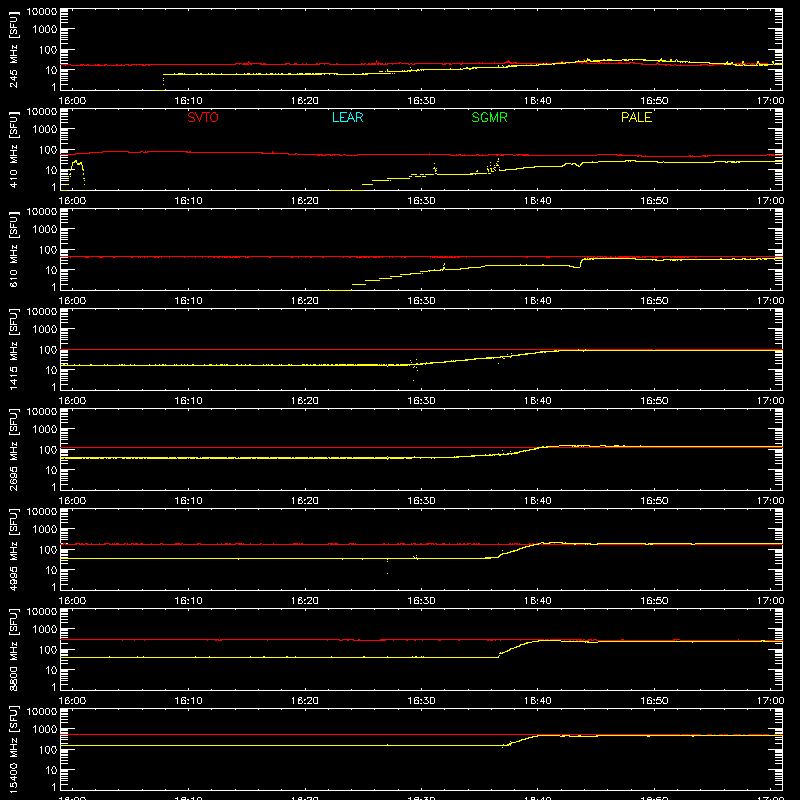Click 1000 y-axis value on 4995 MHz plot
The width and height of the screenshot is (800, 800).
tap(45, 530)
